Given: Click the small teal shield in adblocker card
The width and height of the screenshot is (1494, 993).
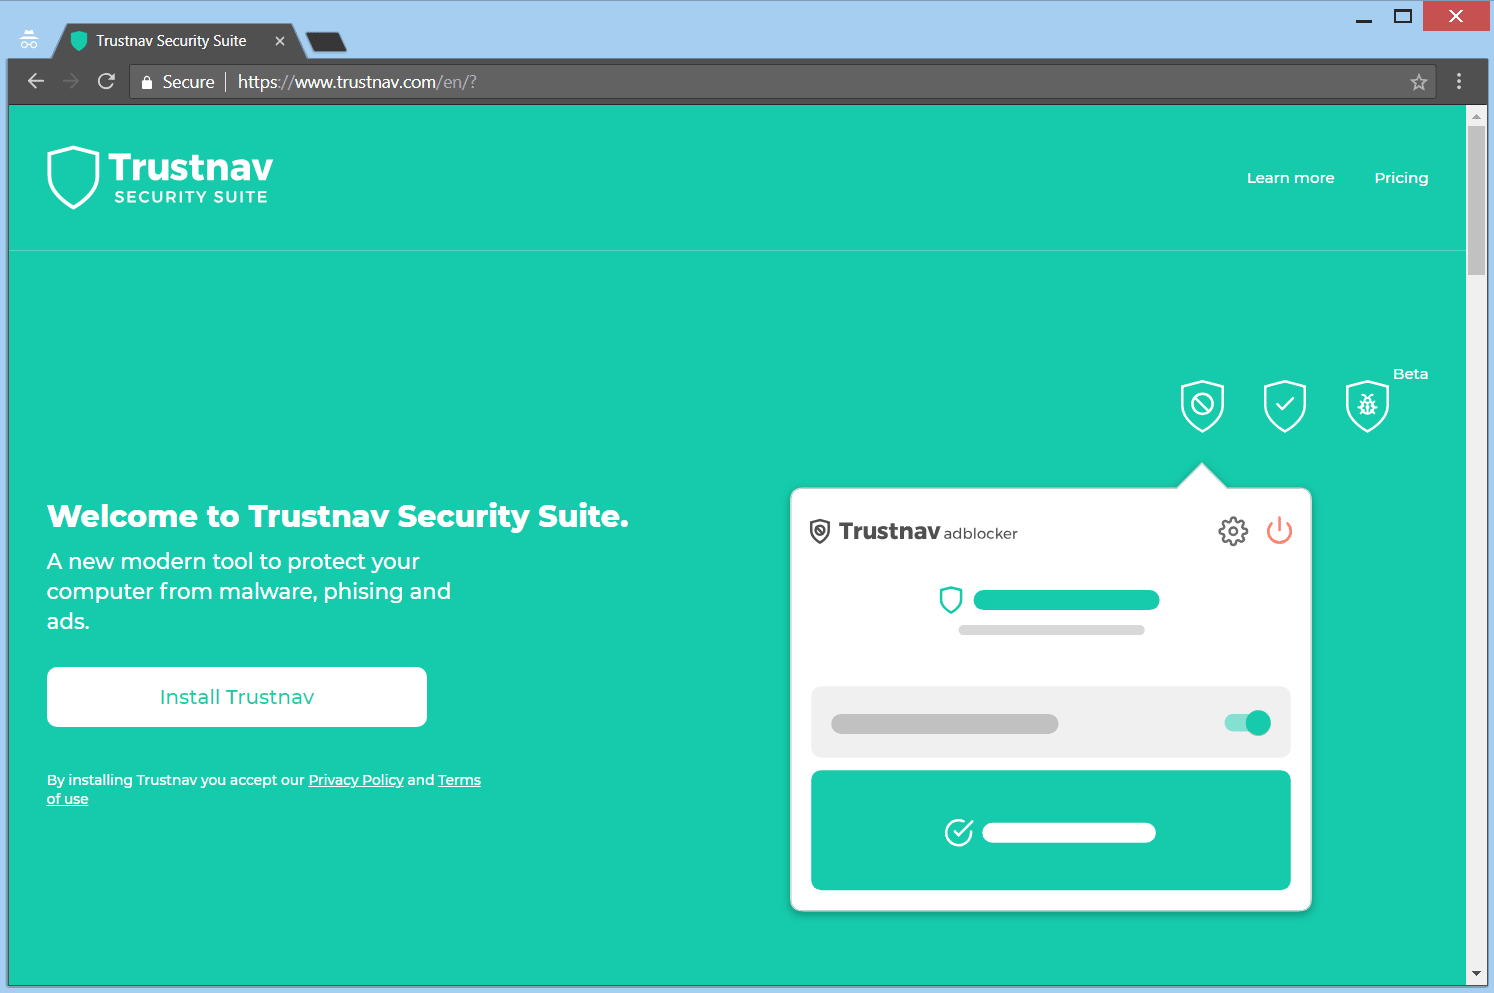Looking at the screenshot, I should click(951, 600).
